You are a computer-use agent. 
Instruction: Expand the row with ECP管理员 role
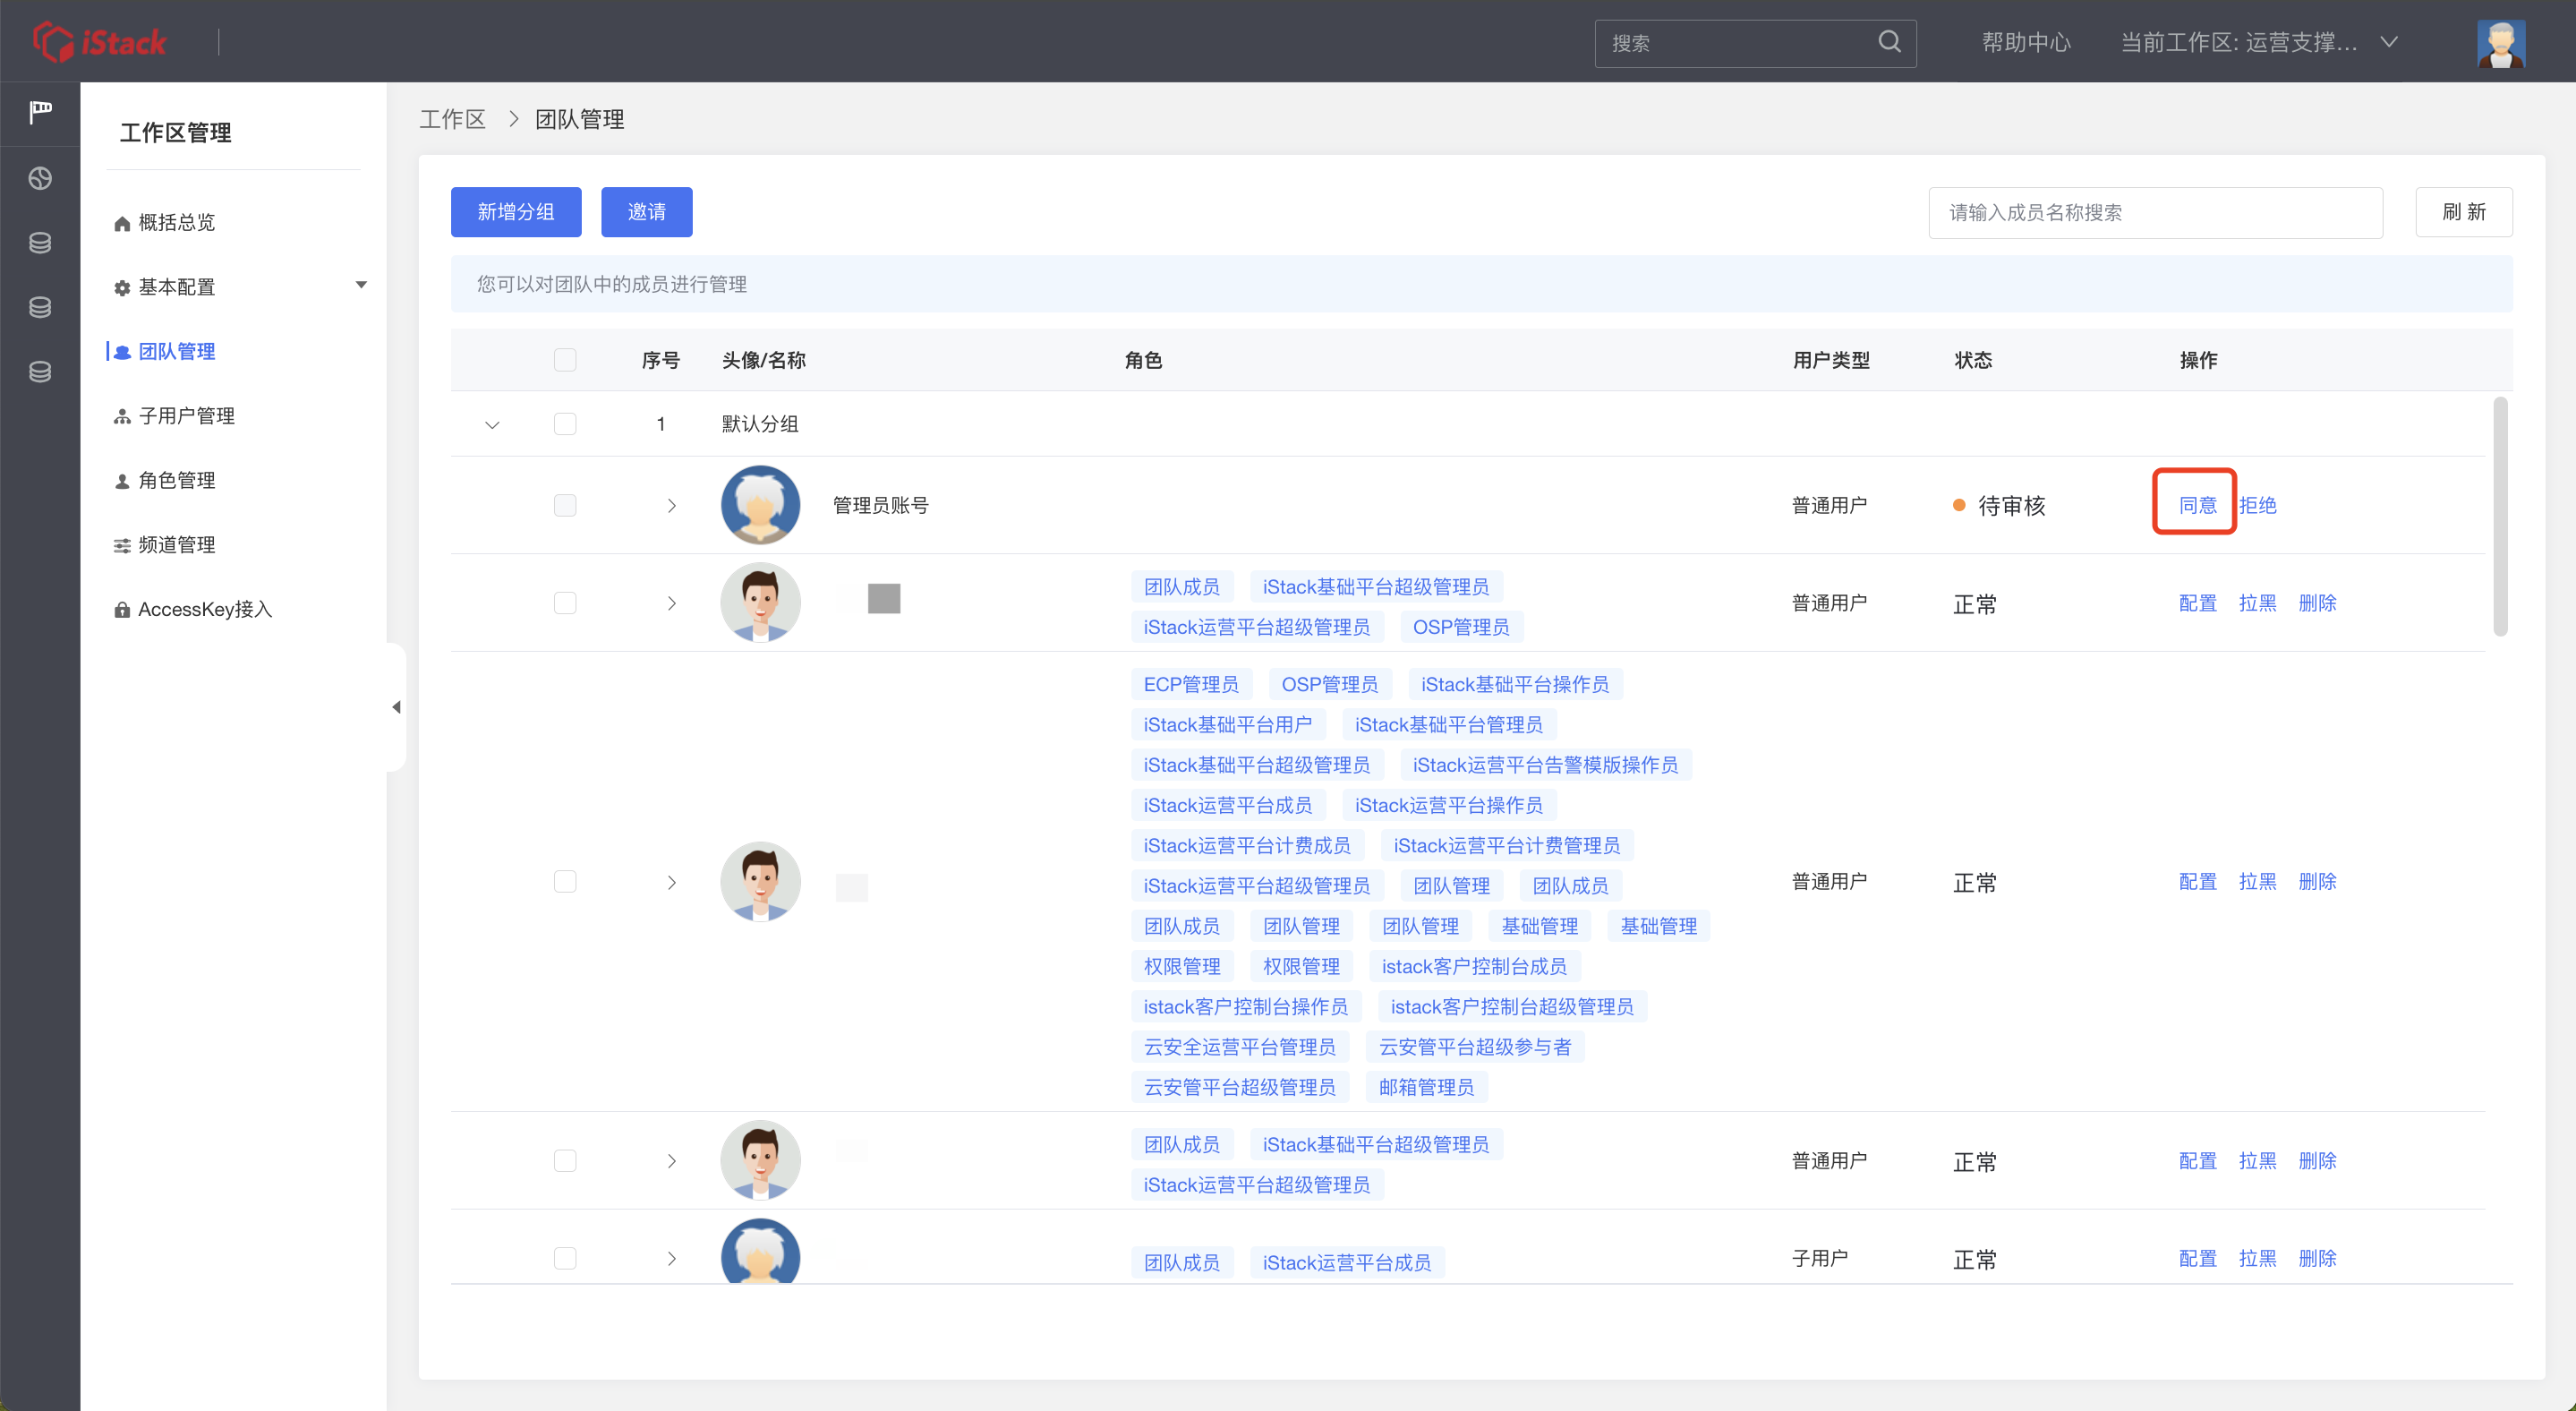(x=672, y=883)
